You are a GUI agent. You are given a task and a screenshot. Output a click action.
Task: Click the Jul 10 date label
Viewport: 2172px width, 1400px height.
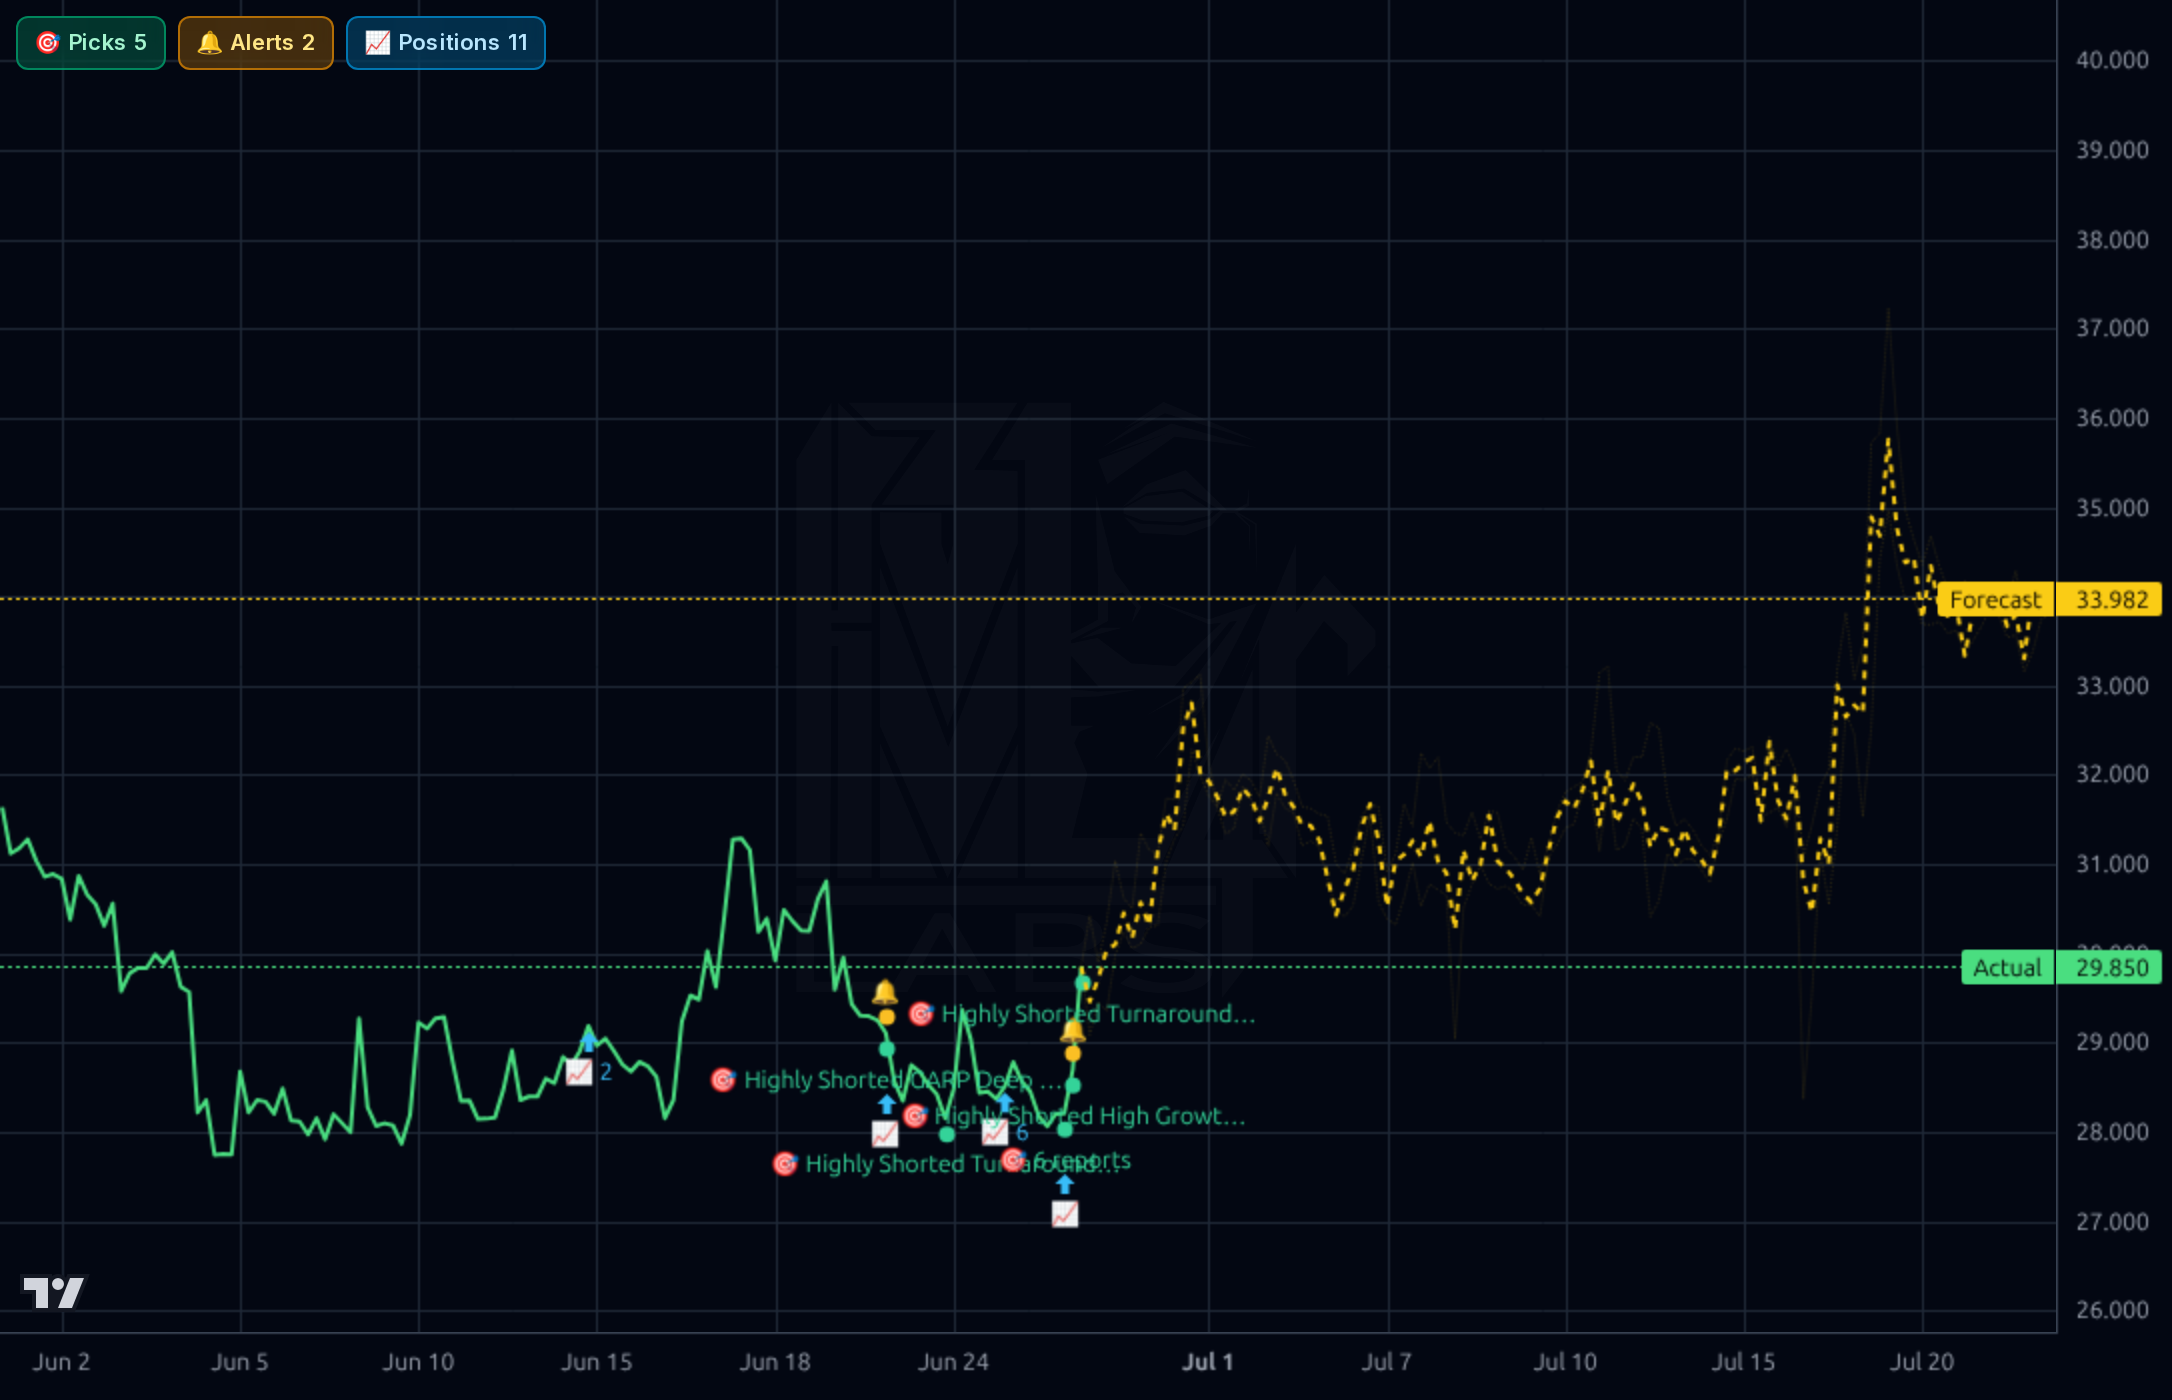click(x=1566, y=1362)
